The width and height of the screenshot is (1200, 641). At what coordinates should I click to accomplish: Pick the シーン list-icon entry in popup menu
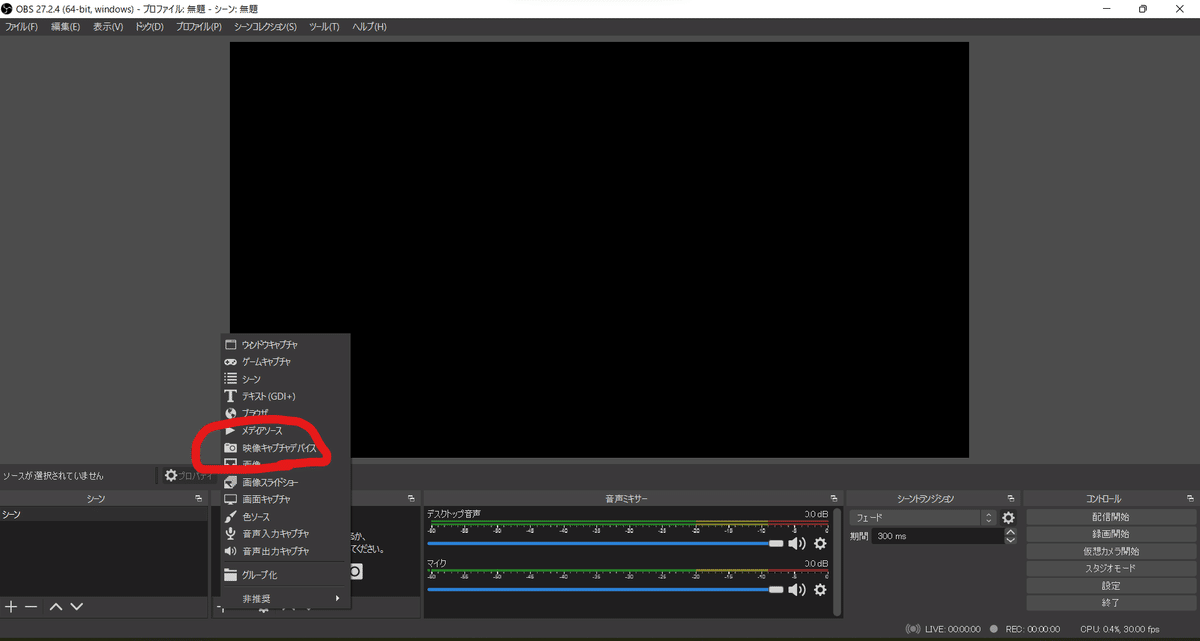pos(285,379)
